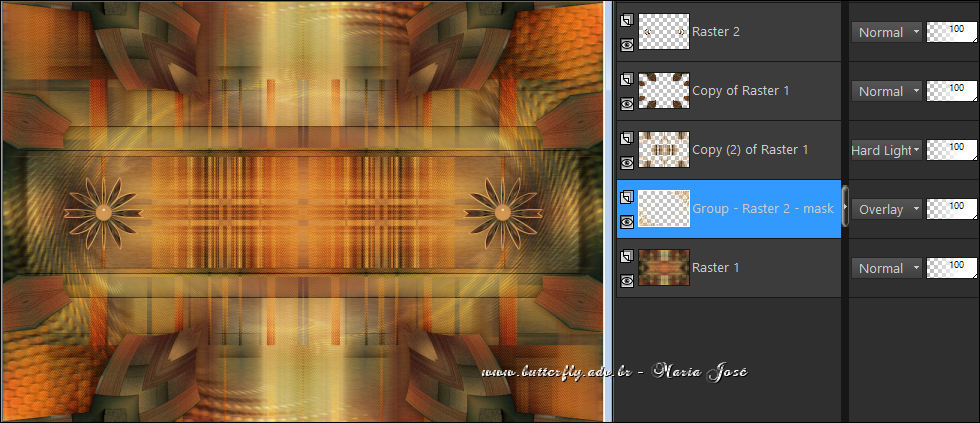The width and height of the screenshot is (980, 423).
Task: Select Group - Raster 2 - mask thumbnail
Action: pyautogui.click(x=664, y=209)
